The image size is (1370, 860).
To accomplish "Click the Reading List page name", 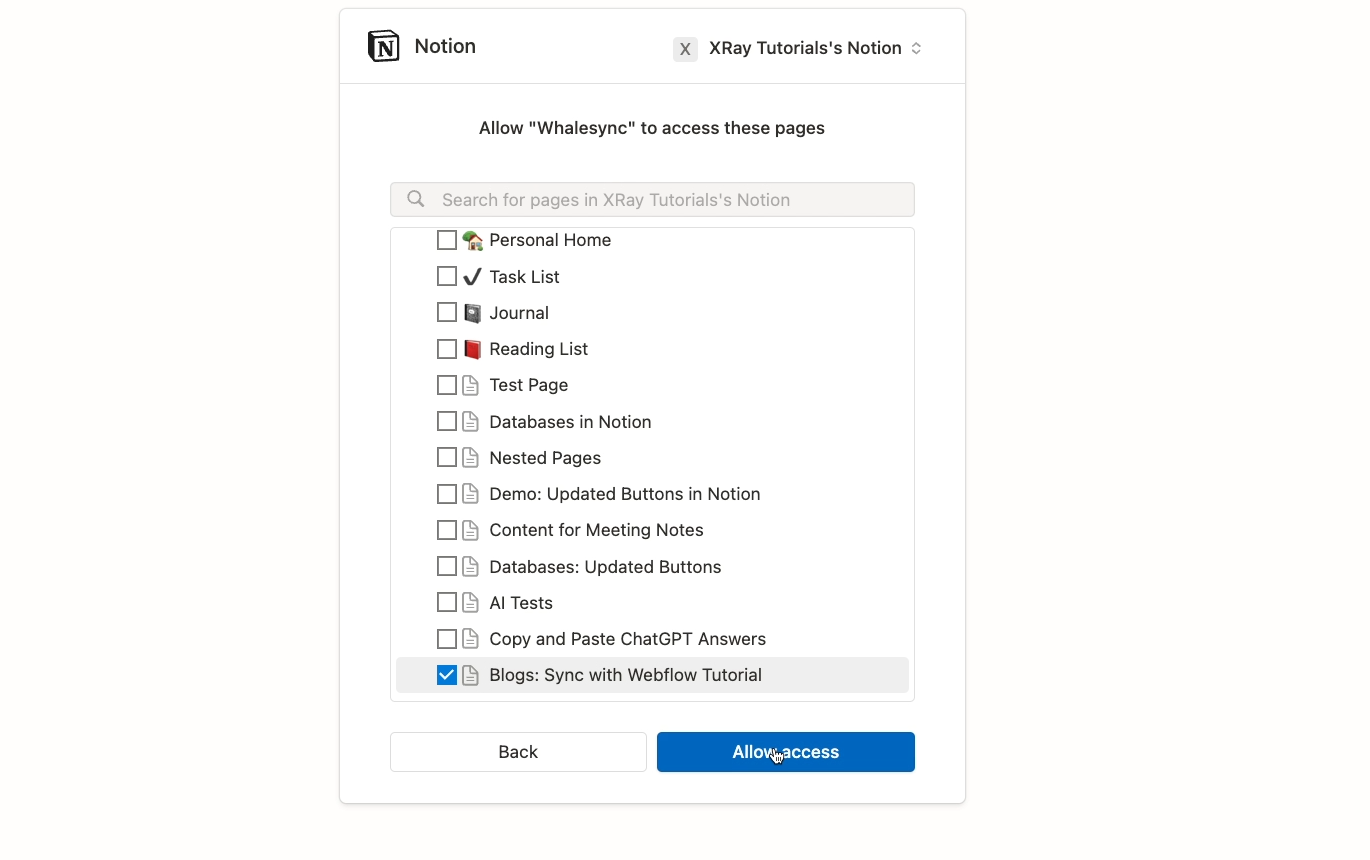I will 539,349.
